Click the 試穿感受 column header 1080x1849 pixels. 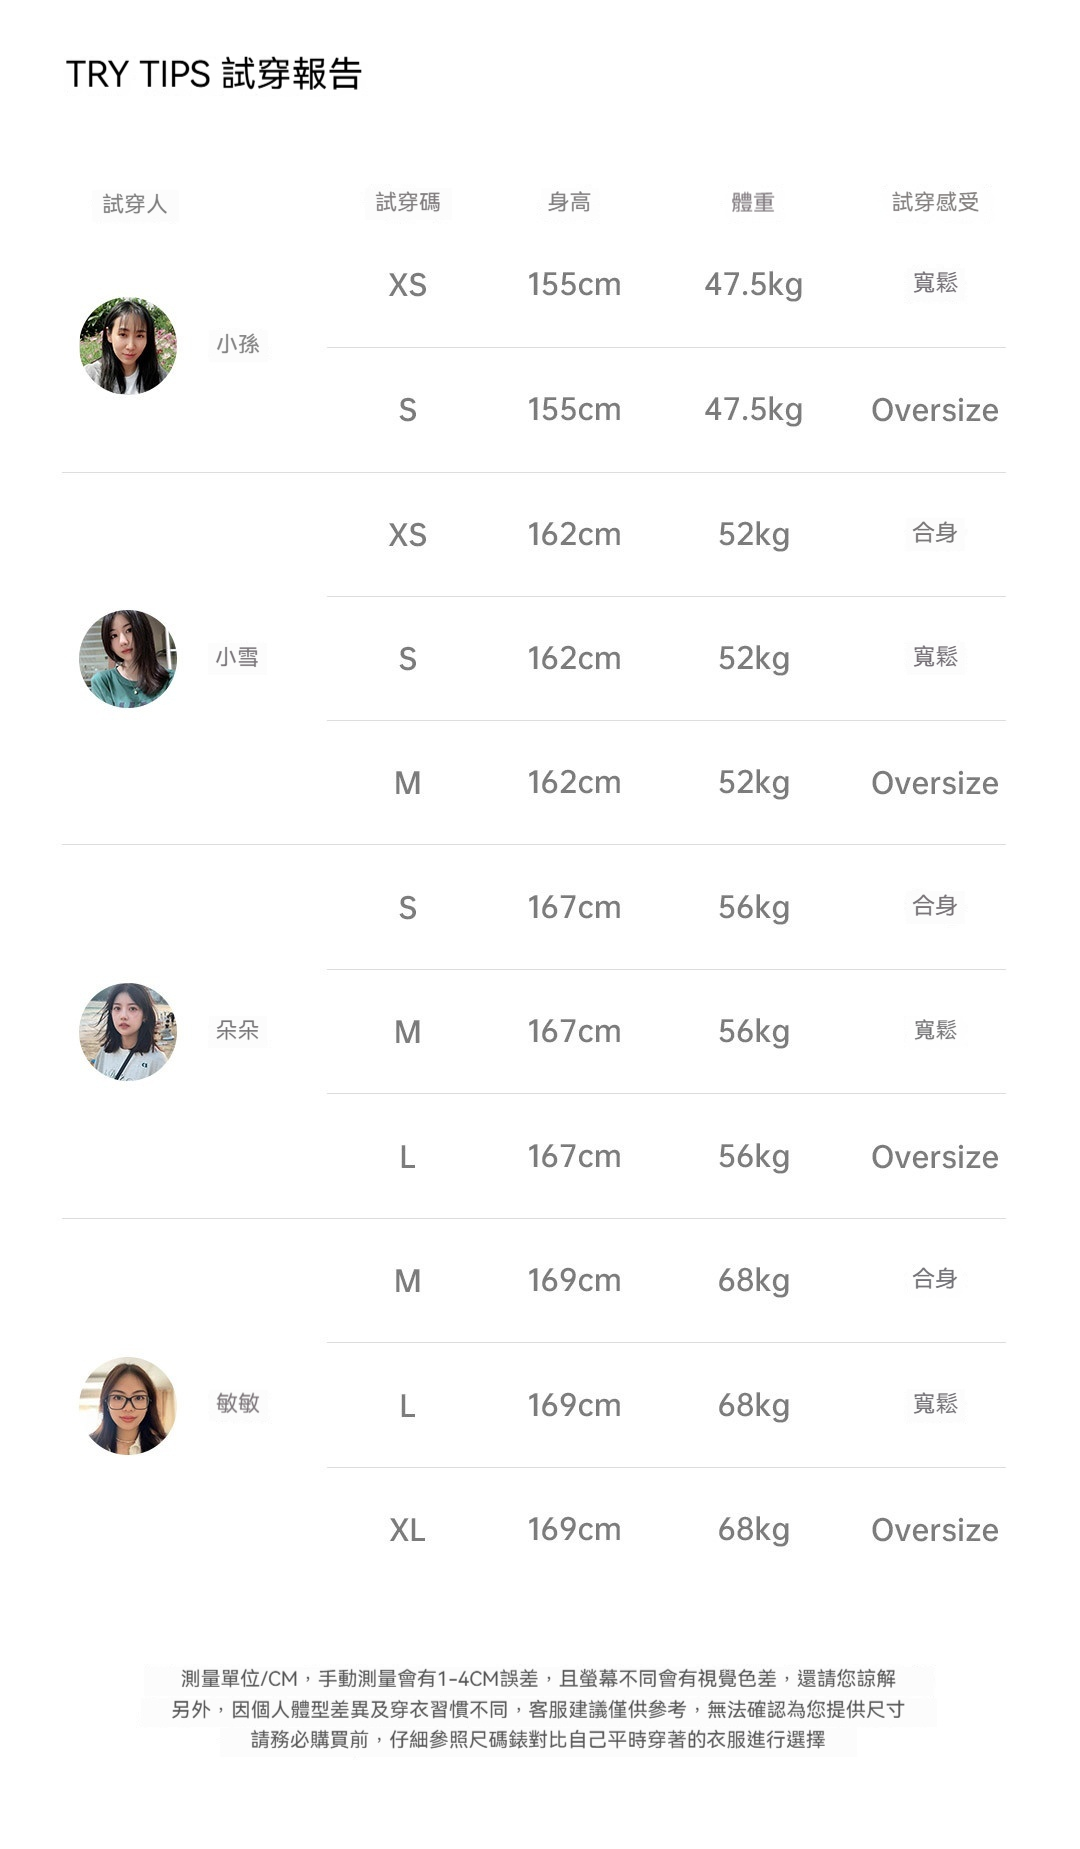coord(935,202)
